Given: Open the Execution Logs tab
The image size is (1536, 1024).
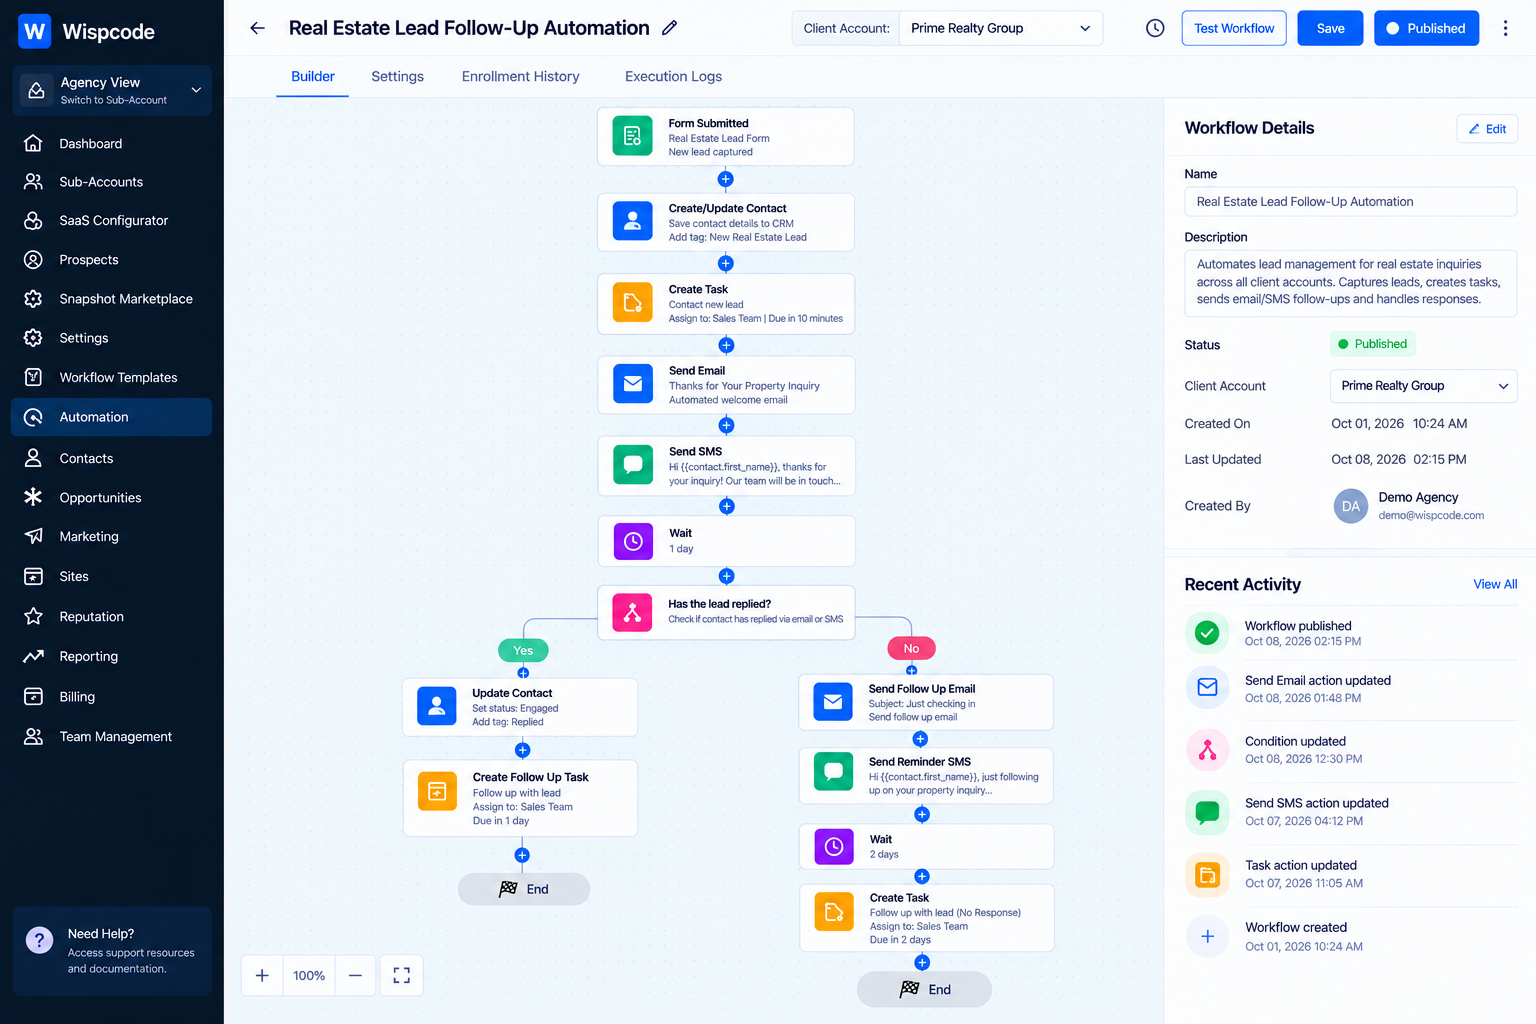Looking at the screenshot, I should (x=673, y=77).
